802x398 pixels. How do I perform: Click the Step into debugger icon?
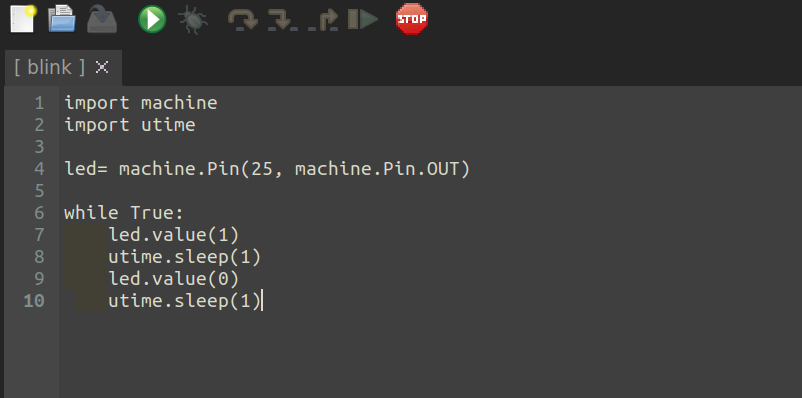click(x=282, y=20)
